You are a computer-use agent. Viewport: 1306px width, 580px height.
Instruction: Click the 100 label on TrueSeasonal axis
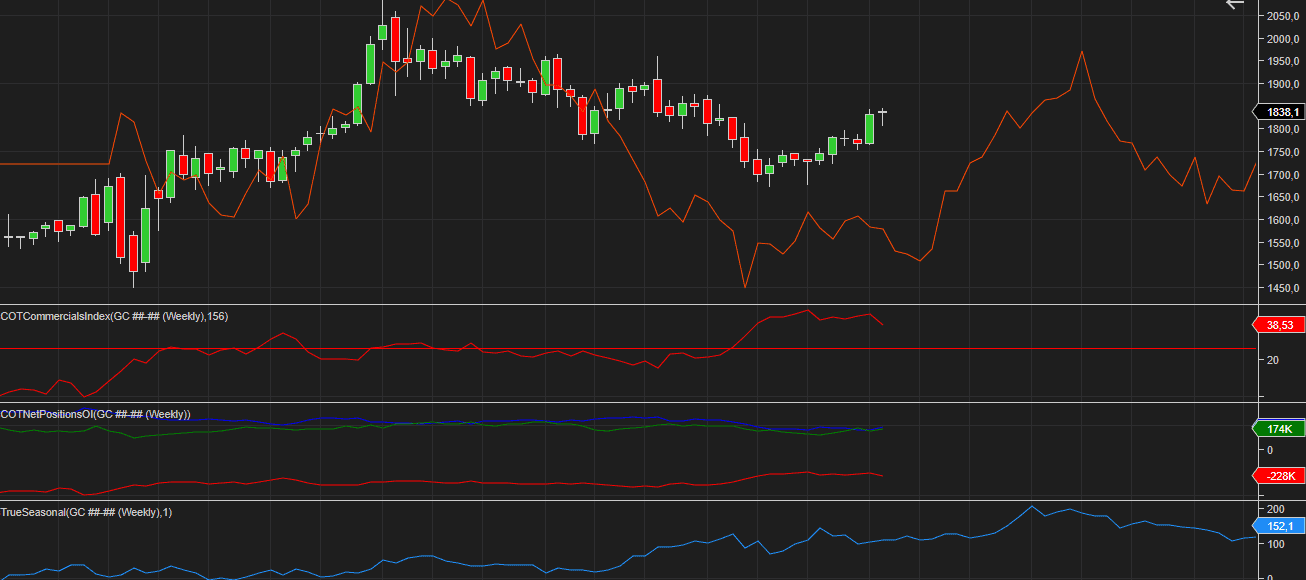[1275, 544]
